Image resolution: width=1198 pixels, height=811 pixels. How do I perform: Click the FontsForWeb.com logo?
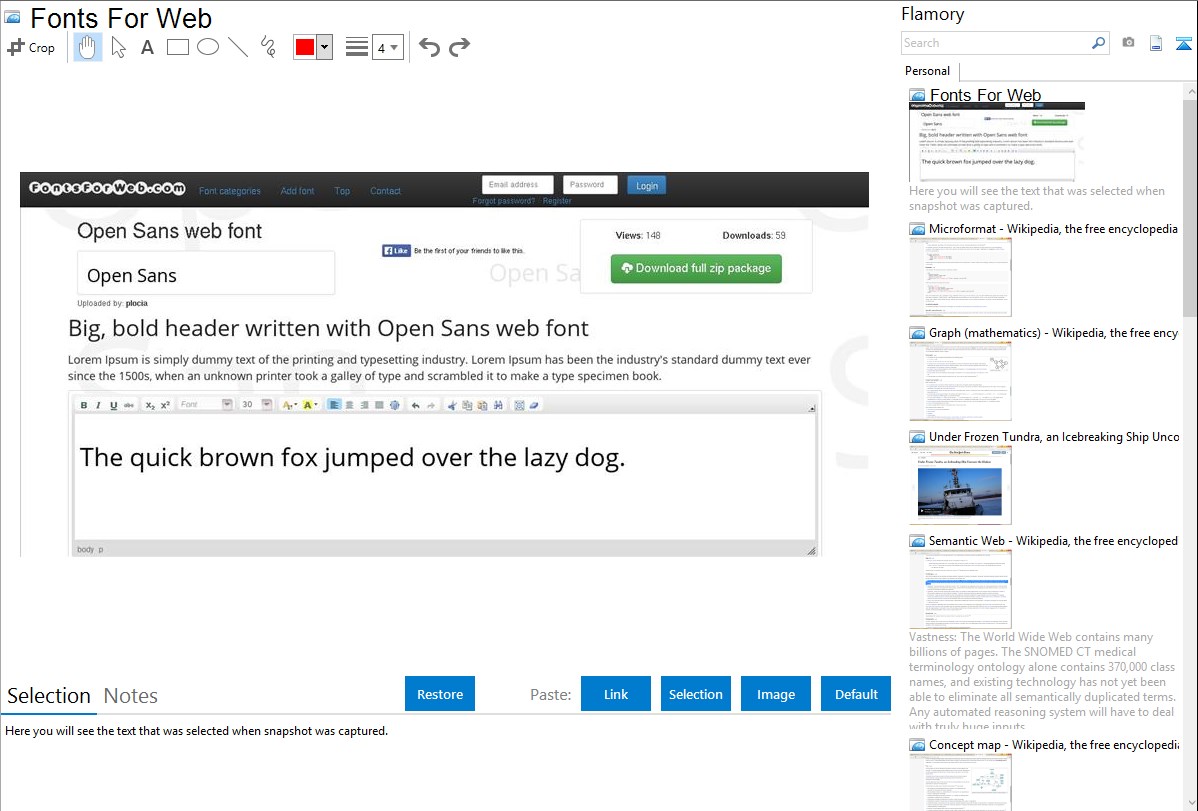point(107,188)
